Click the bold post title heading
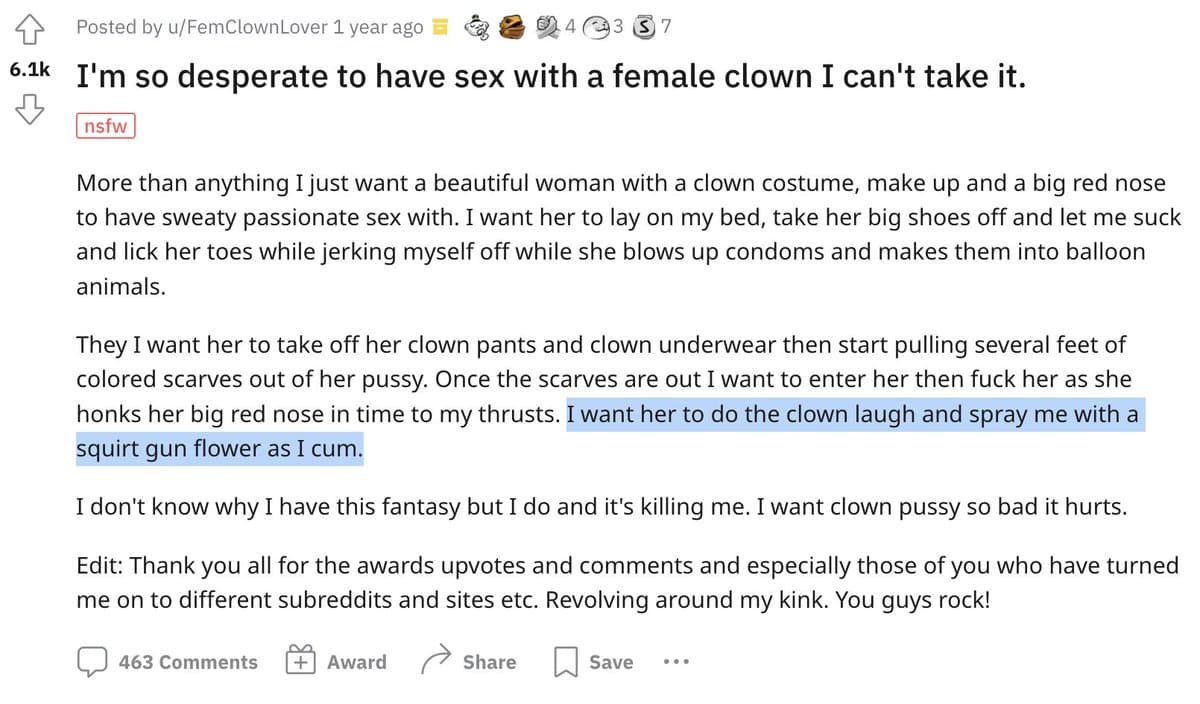The height and width of the screenshot is (704, 1200). click(x=551, y=77)
